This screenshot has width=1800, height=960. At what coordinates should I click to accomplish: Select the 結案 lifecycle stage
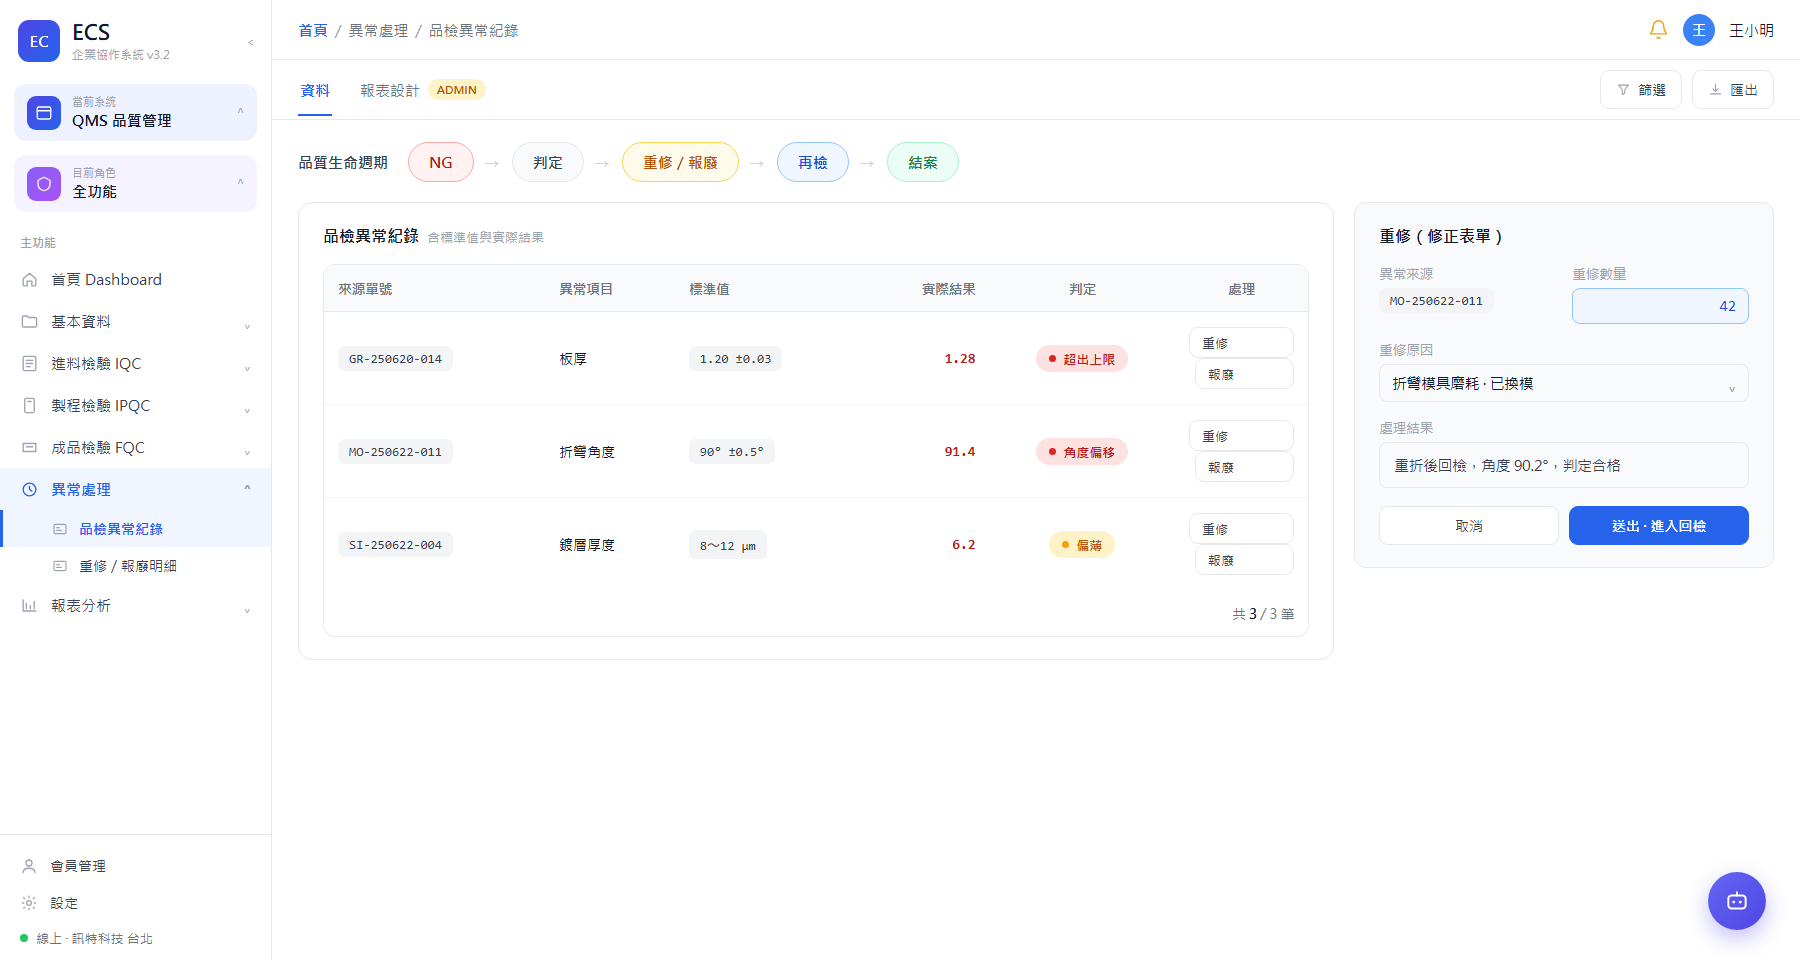coord(923,162)
